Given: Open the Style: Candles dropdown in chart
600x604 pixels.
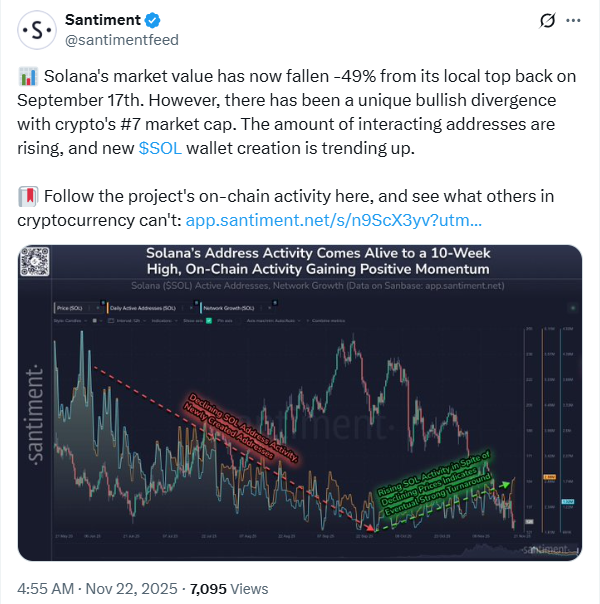Looking at the screenshot, I should (66, 321).
